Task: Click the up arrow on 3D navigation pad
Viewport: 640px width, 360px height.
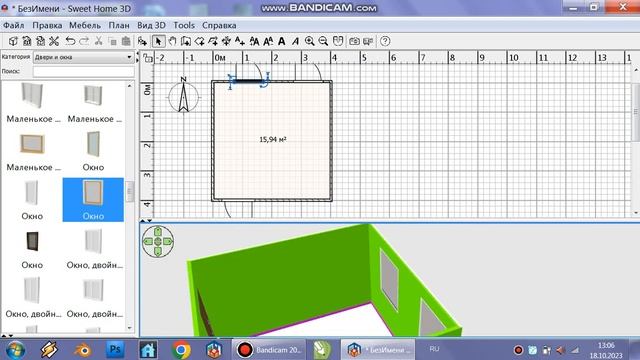Action: (158, 232)
